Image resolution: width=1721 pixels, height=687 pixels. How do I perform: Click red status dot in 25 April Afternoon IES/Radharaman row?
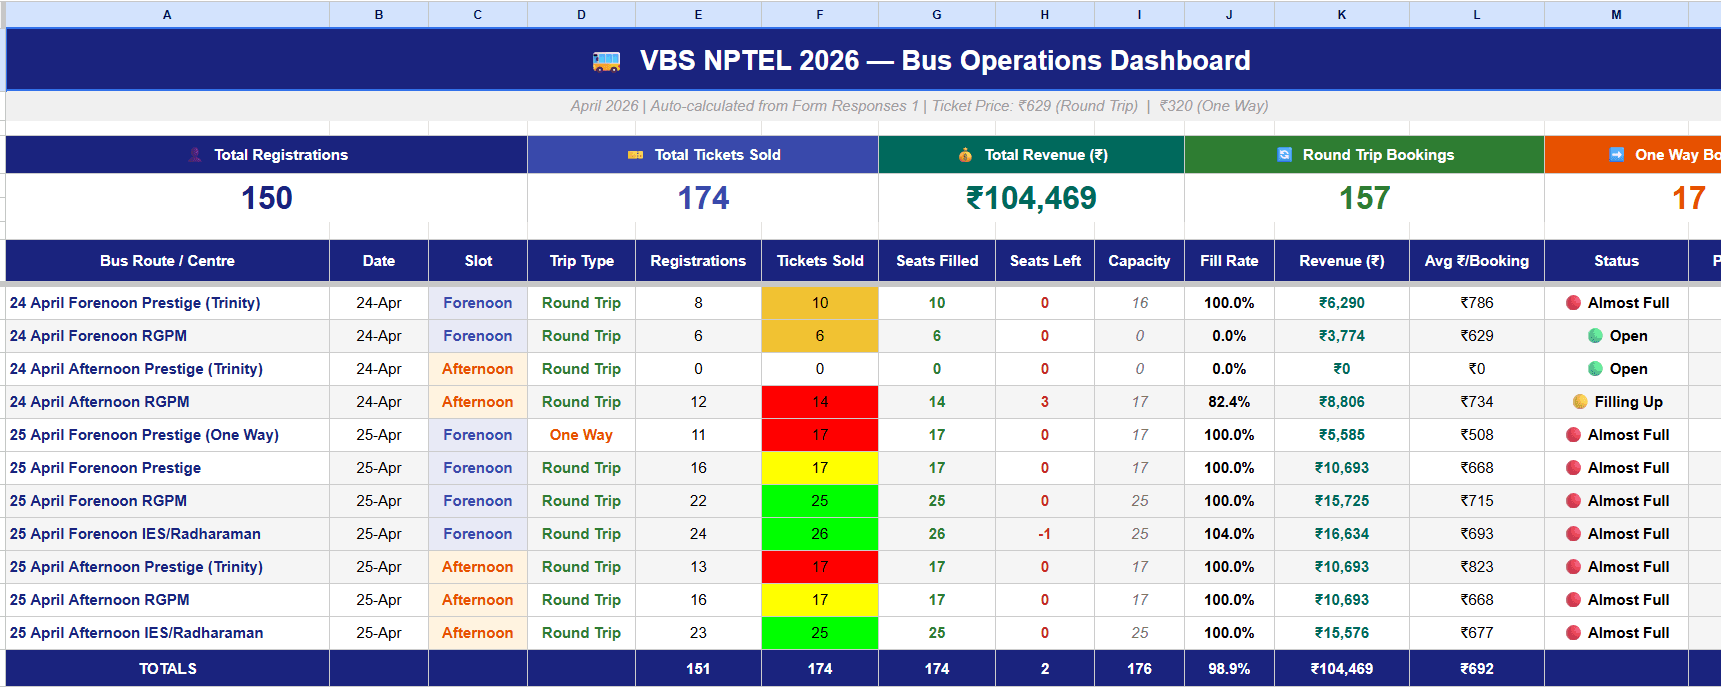point(1573,633)
